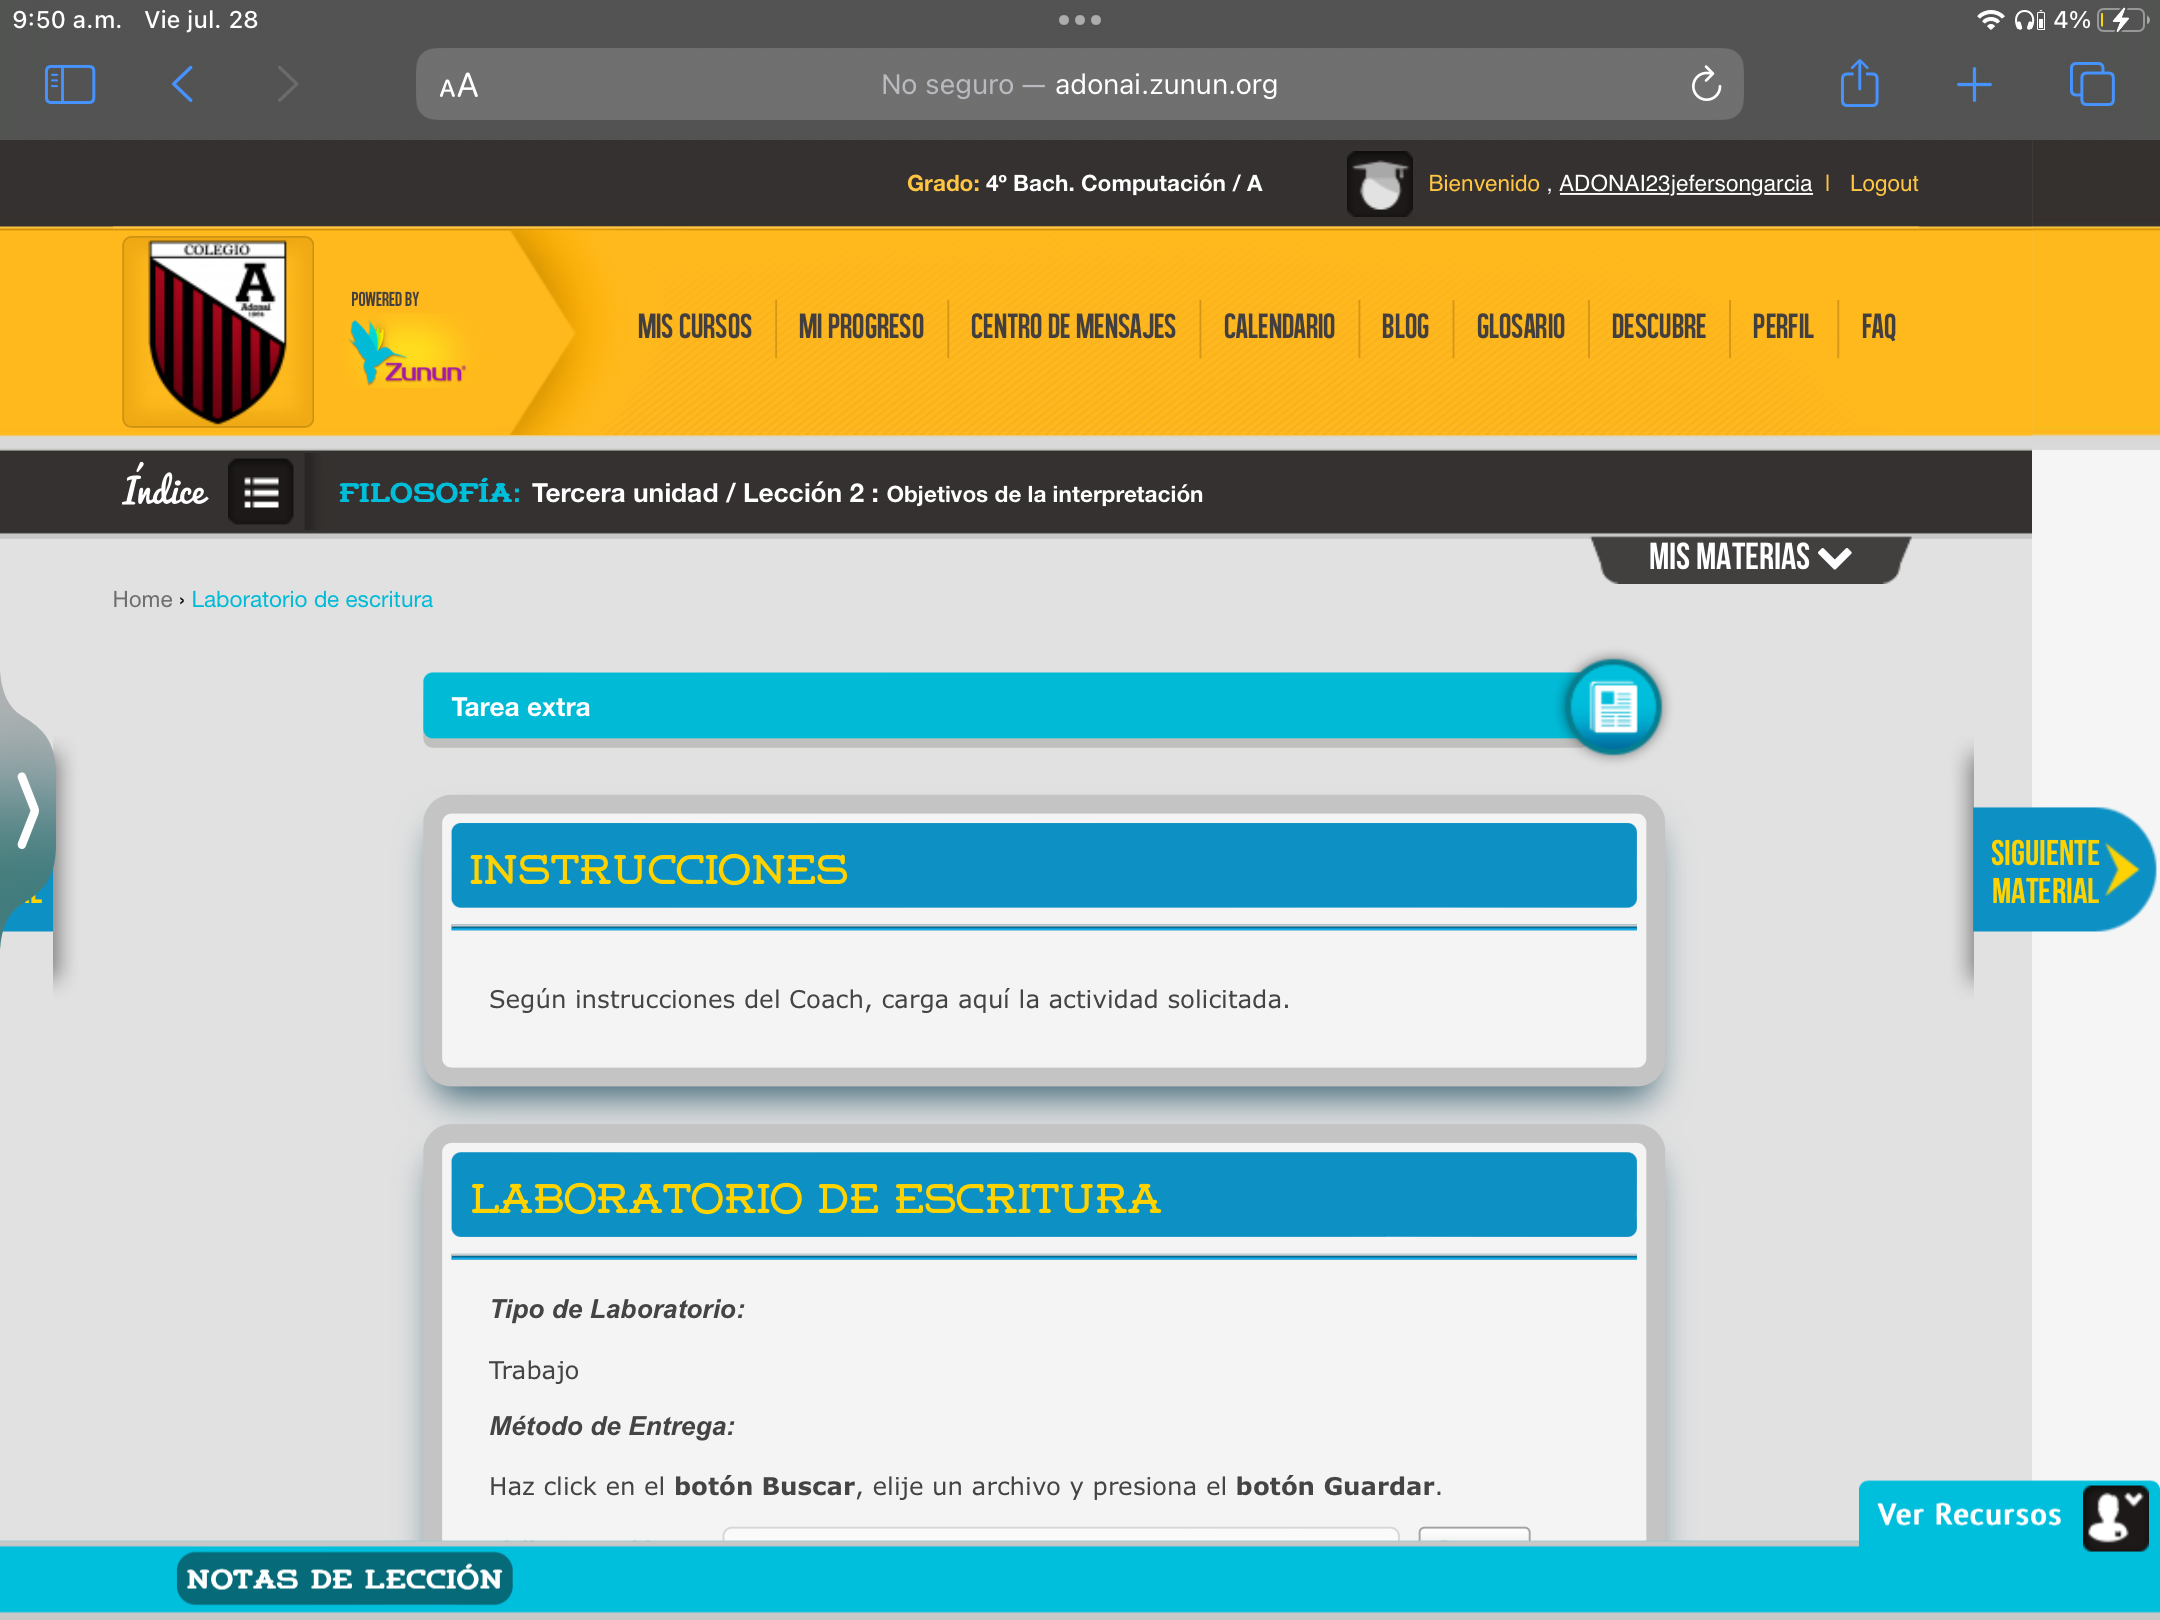The height and width of the screenshot is (1620, 2160).
Task: Expand the left side panel arrow
Action: [27, 810]
